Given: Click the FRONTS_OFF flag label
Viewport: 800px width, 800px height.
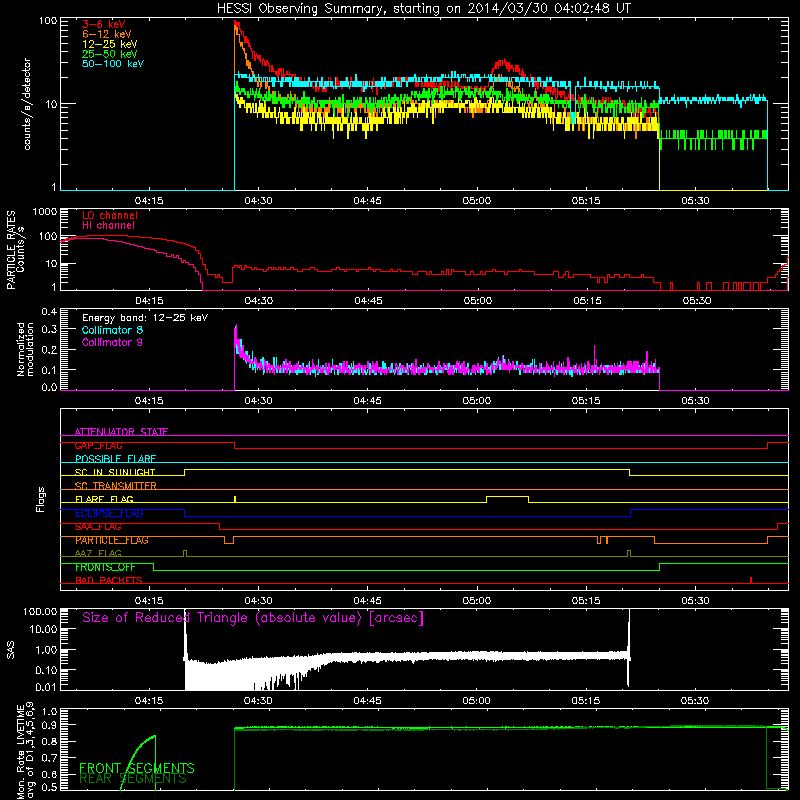Looking at the screenshot, I should [x=105, y=567].
